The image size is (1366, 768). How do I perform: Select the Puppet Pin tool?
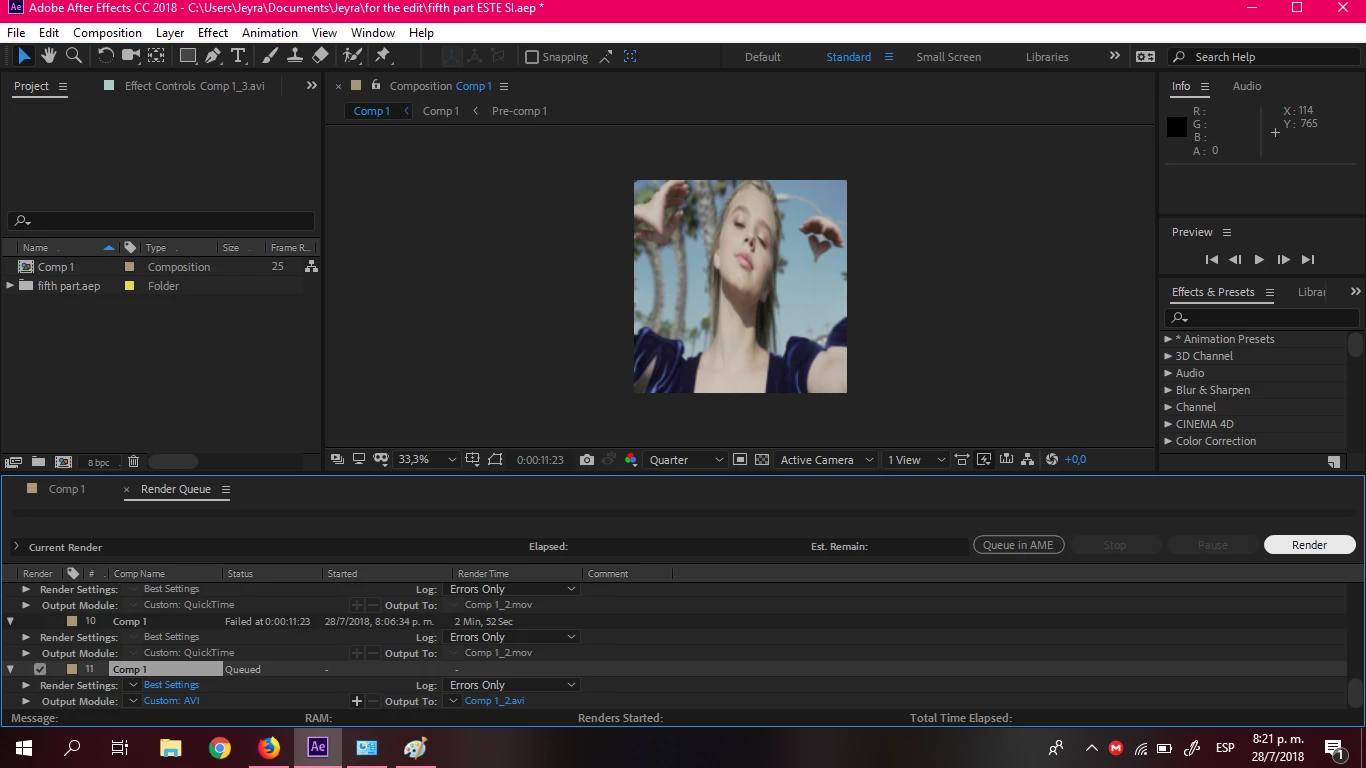tap(382, 56)
